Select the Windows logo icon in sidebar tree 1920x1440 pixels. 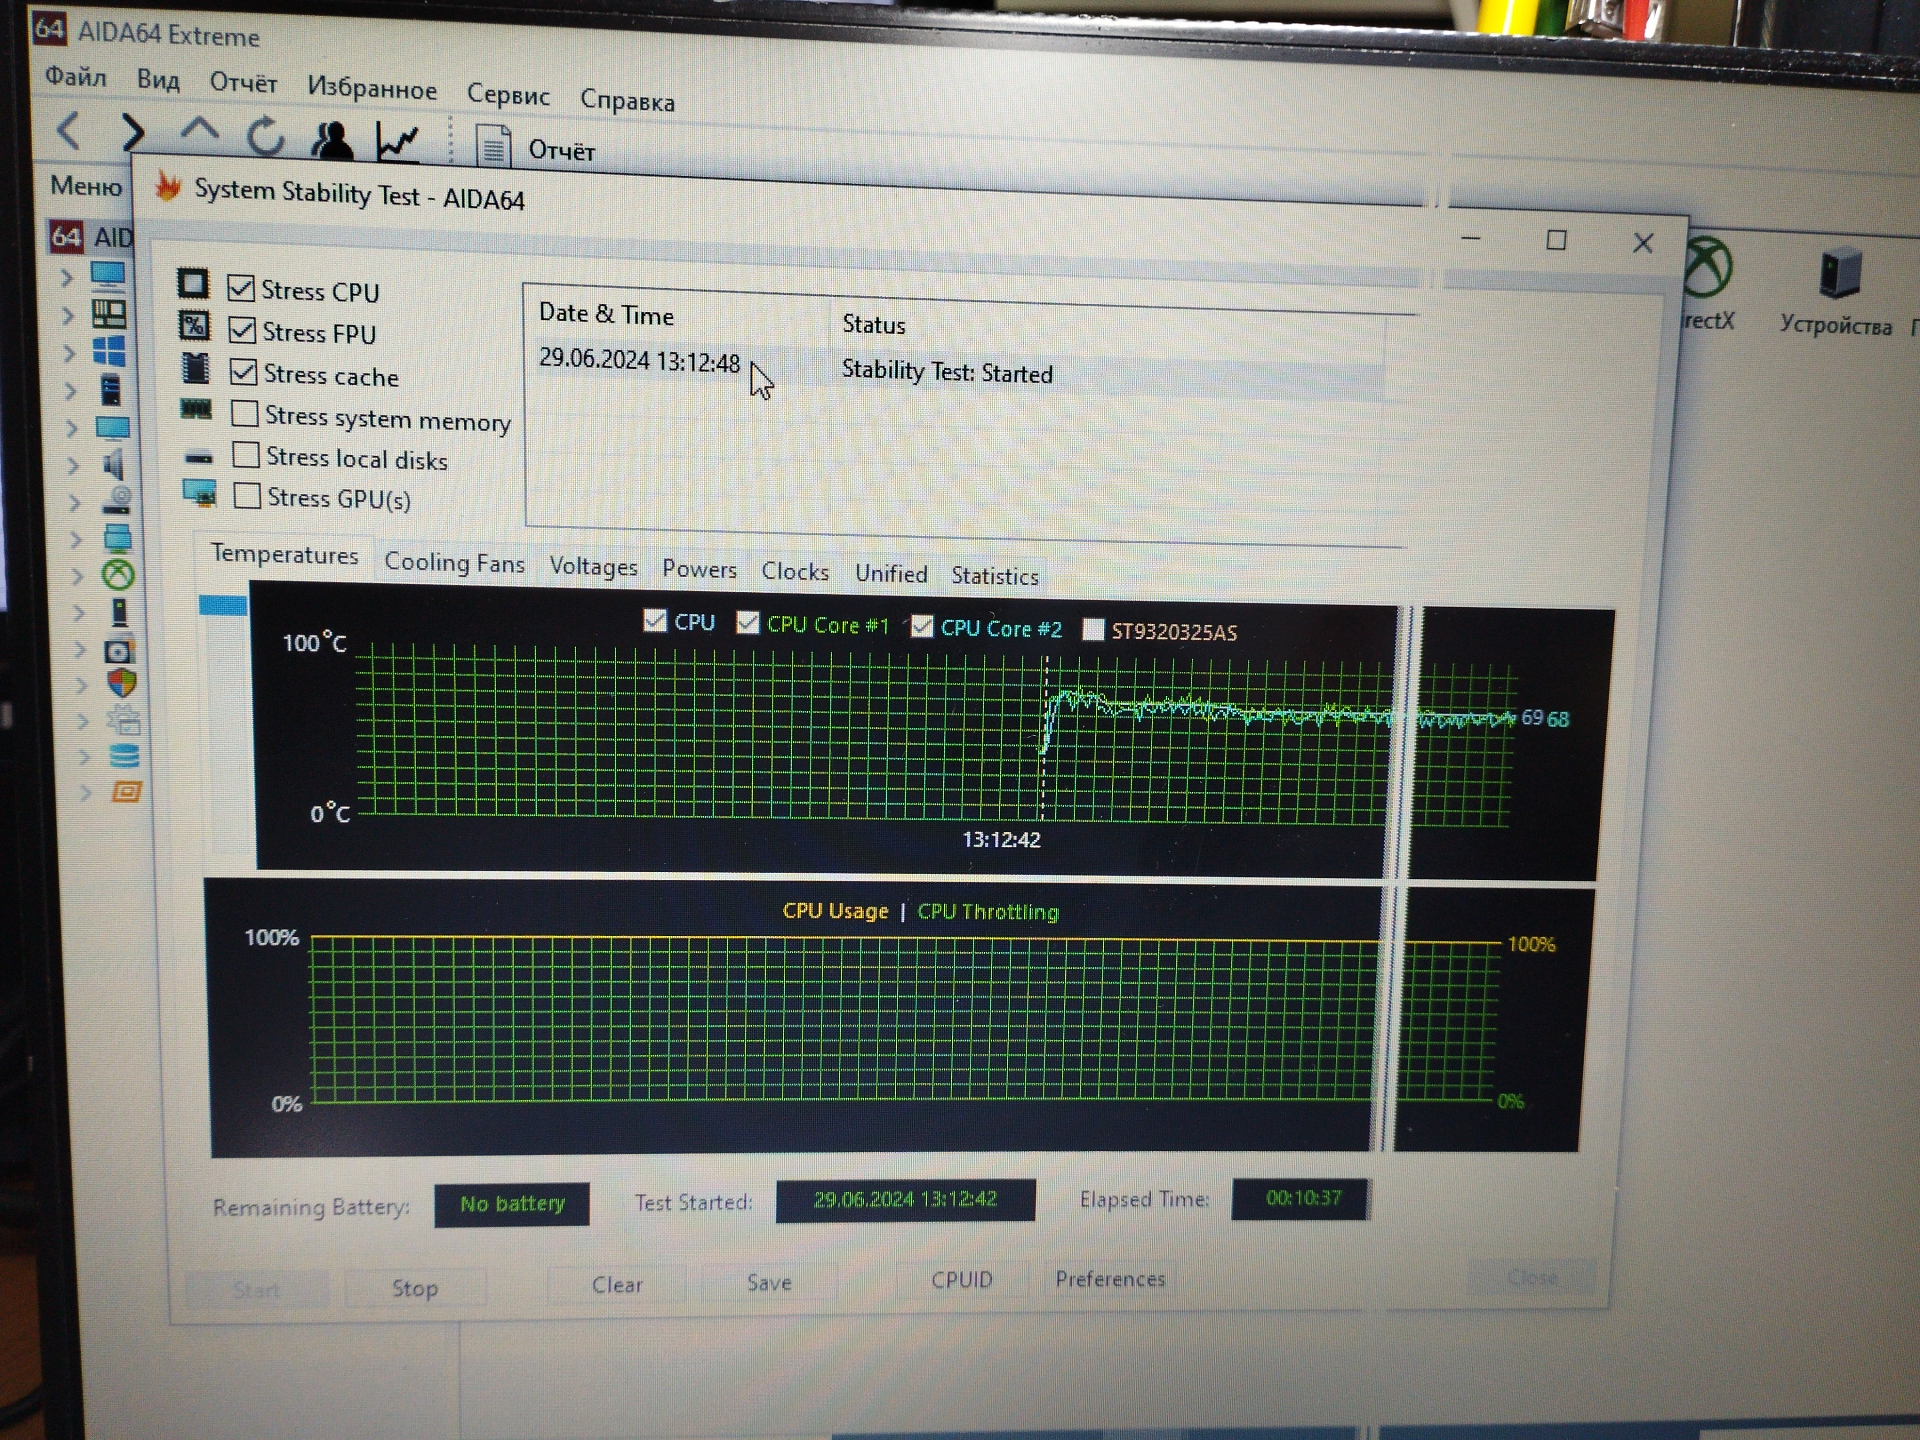point(109,351)
